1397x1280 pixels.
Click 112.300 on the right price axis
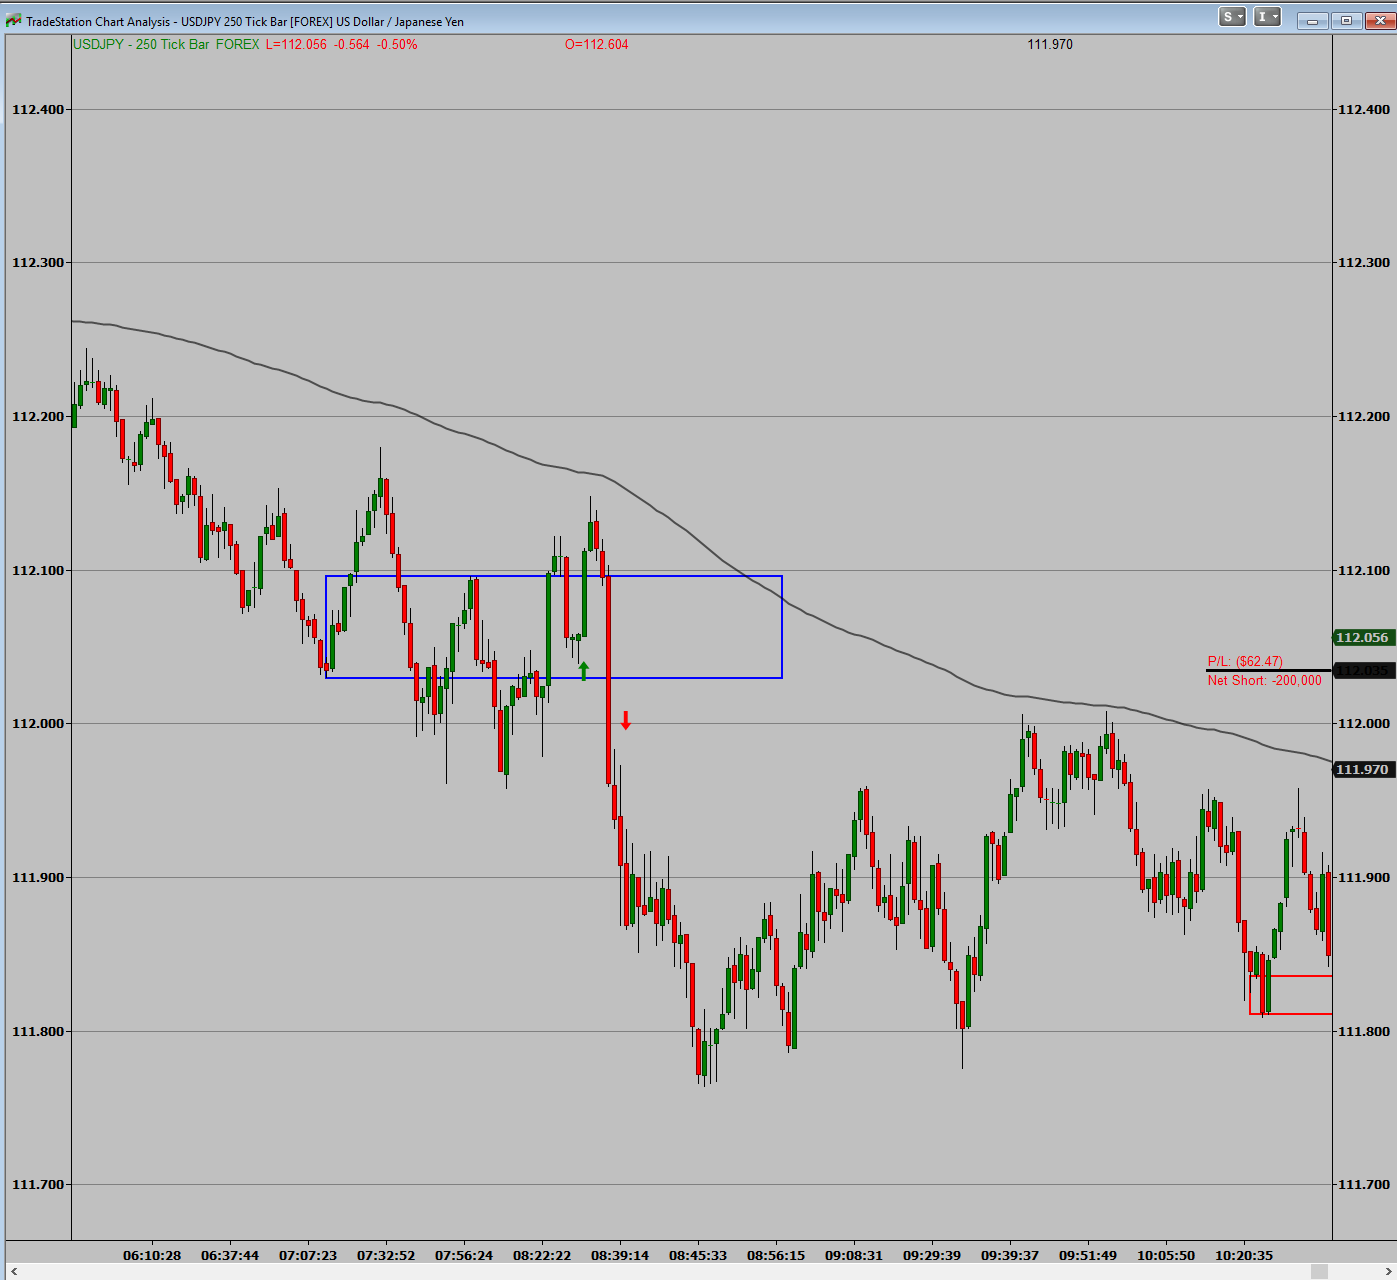[x=1364, y=263]
